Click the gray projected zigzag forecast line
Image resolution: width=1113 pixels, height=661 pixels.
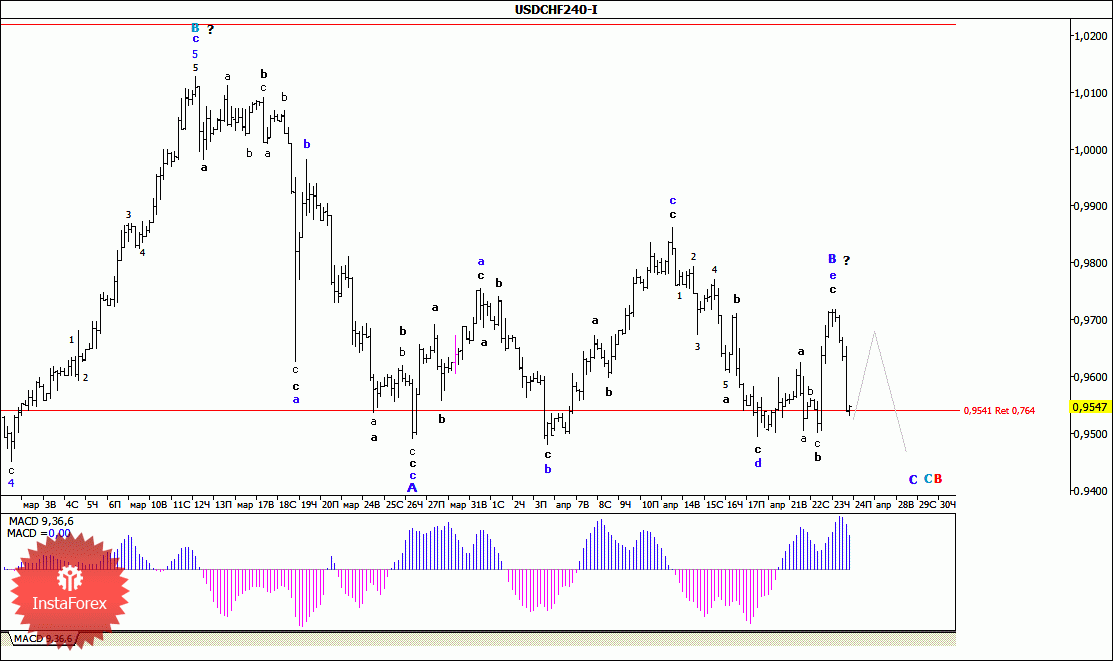[879, 390]
